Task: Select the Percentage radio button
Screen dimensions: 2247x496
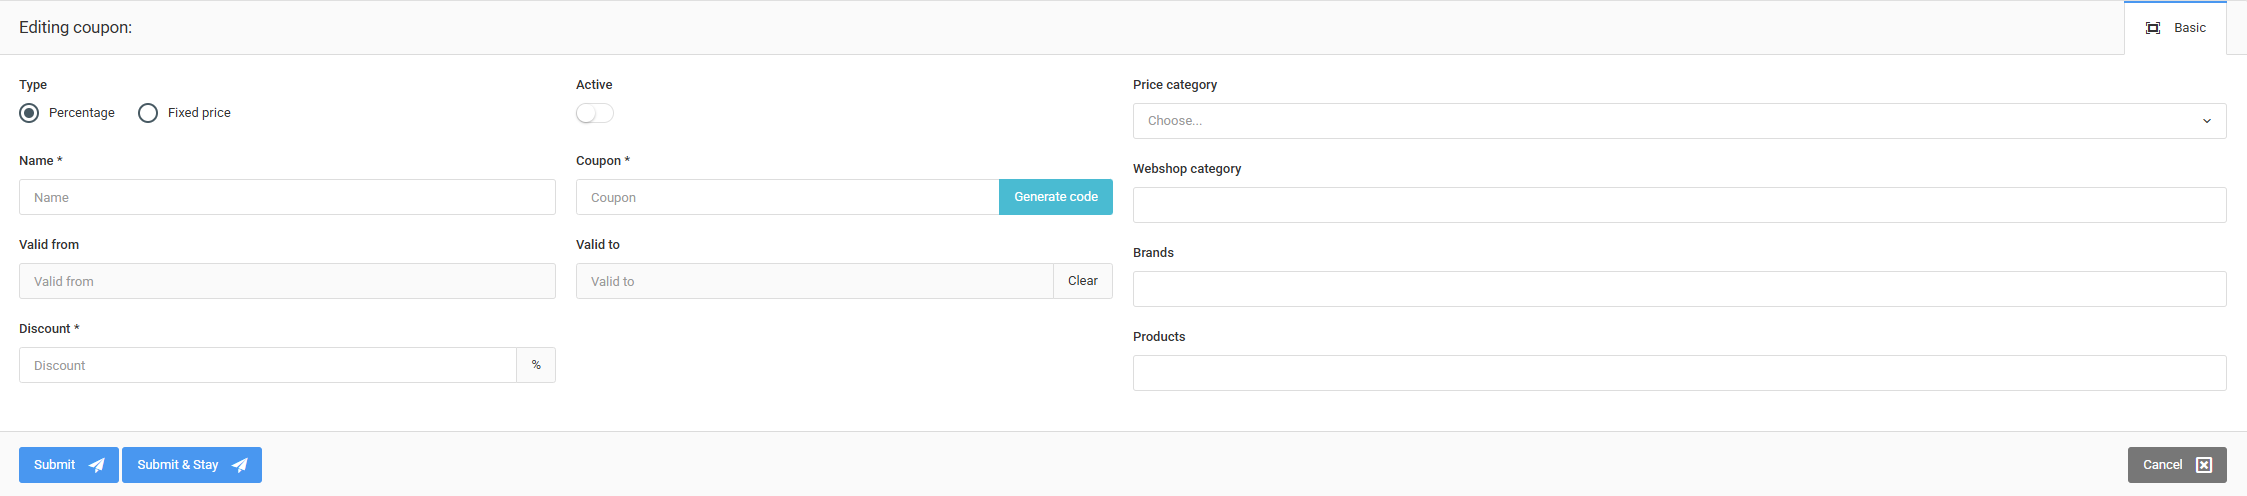Action: click(29, 113)
